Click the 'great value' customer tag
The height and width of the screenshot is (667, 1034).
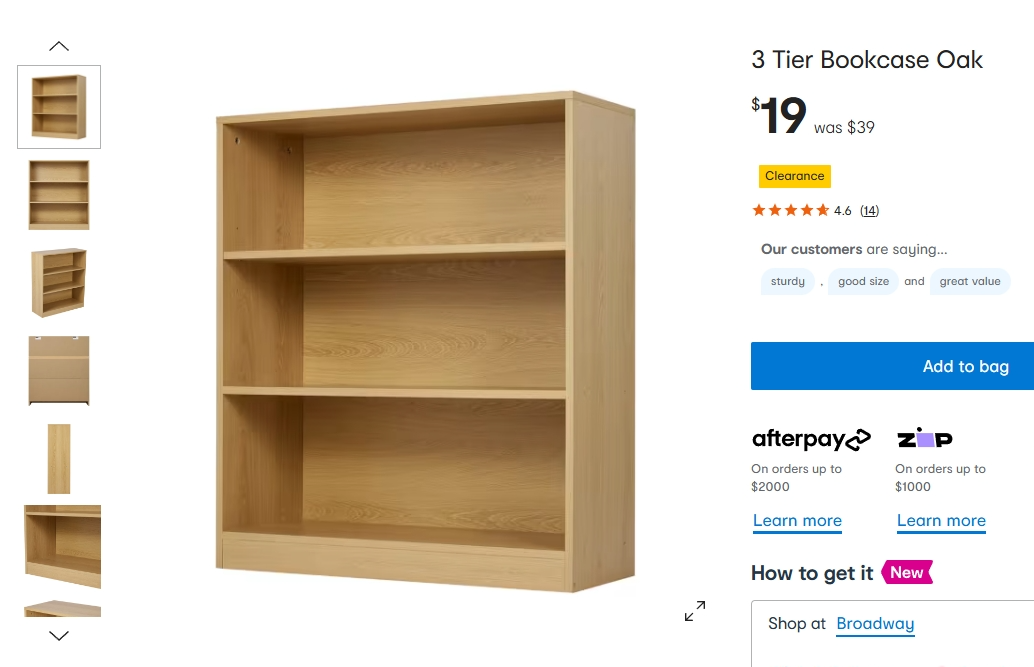(969, 281)
